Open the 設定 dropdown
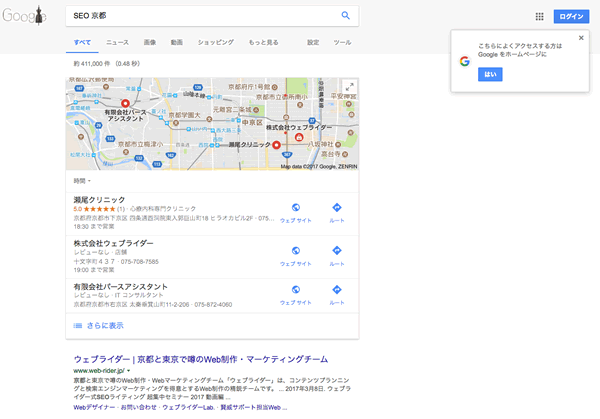The image size is (600, 419). [313, 43]
